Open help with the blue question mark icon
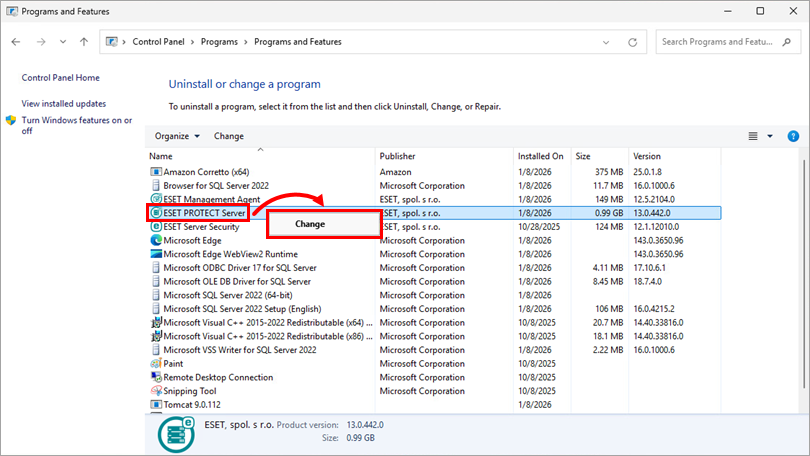Image resolution: width=810 pixels, height=456 pixels. tap(793, 136)
